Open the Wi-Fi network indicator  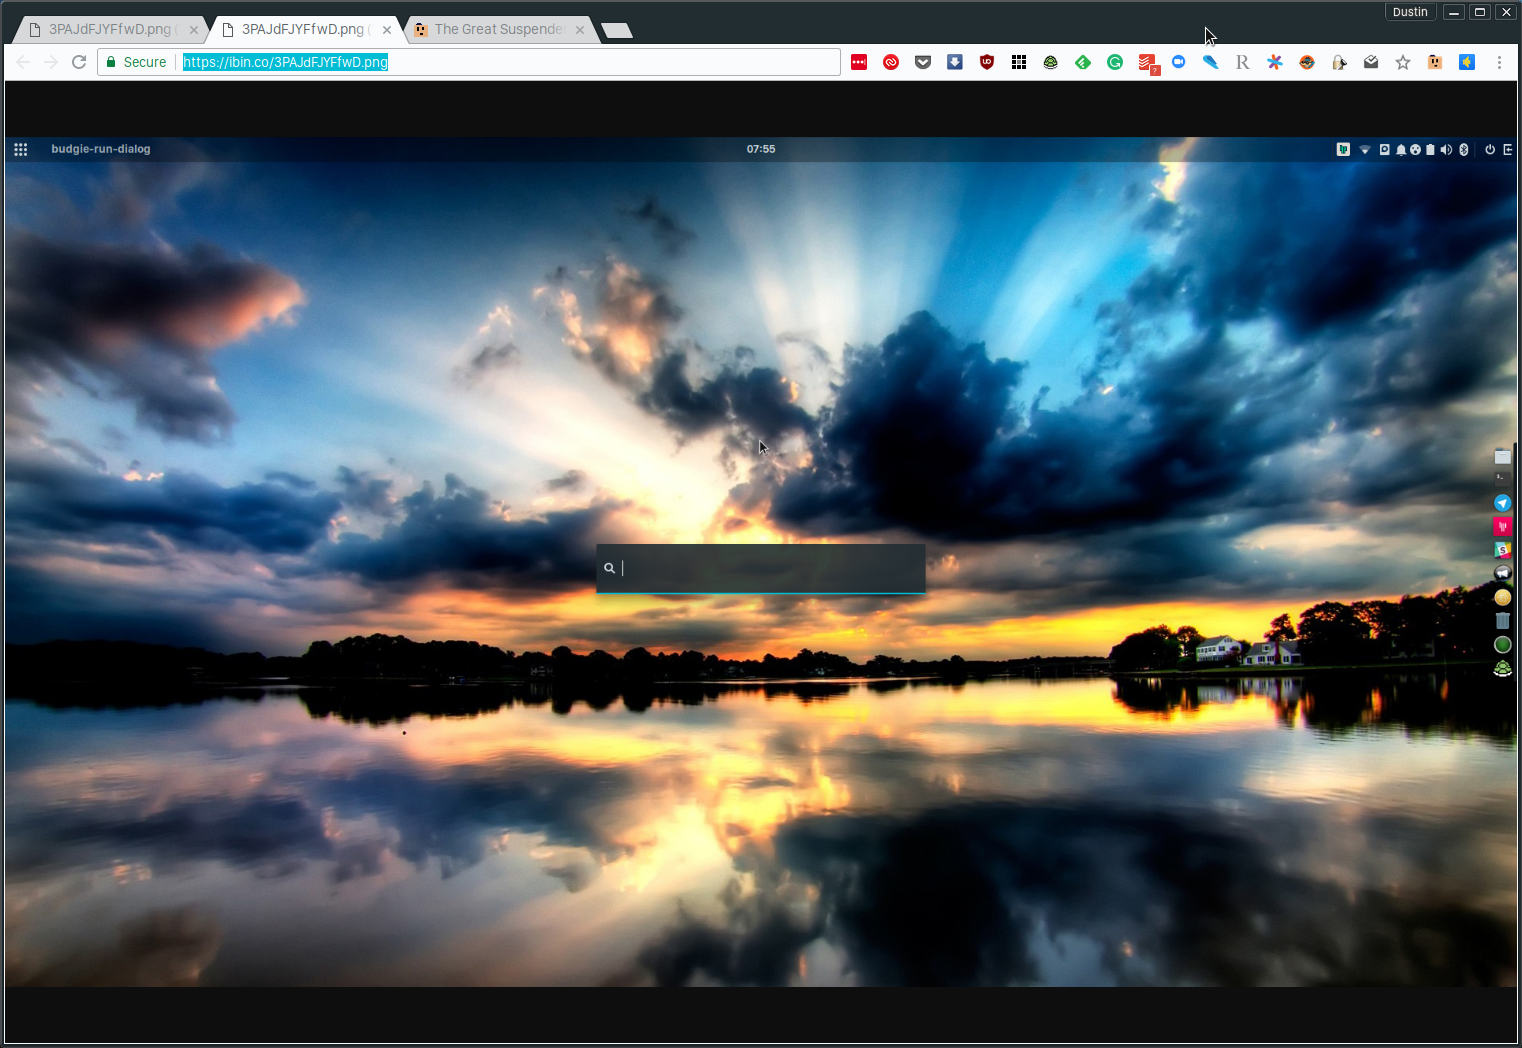coord(1365,150)
